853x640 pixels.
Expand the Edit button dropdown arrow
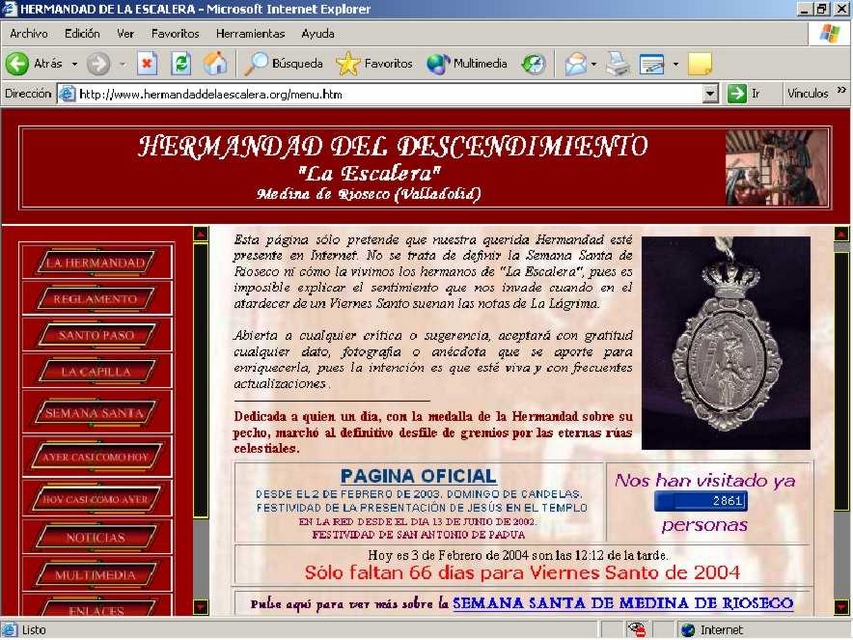(x=676, y=64)
